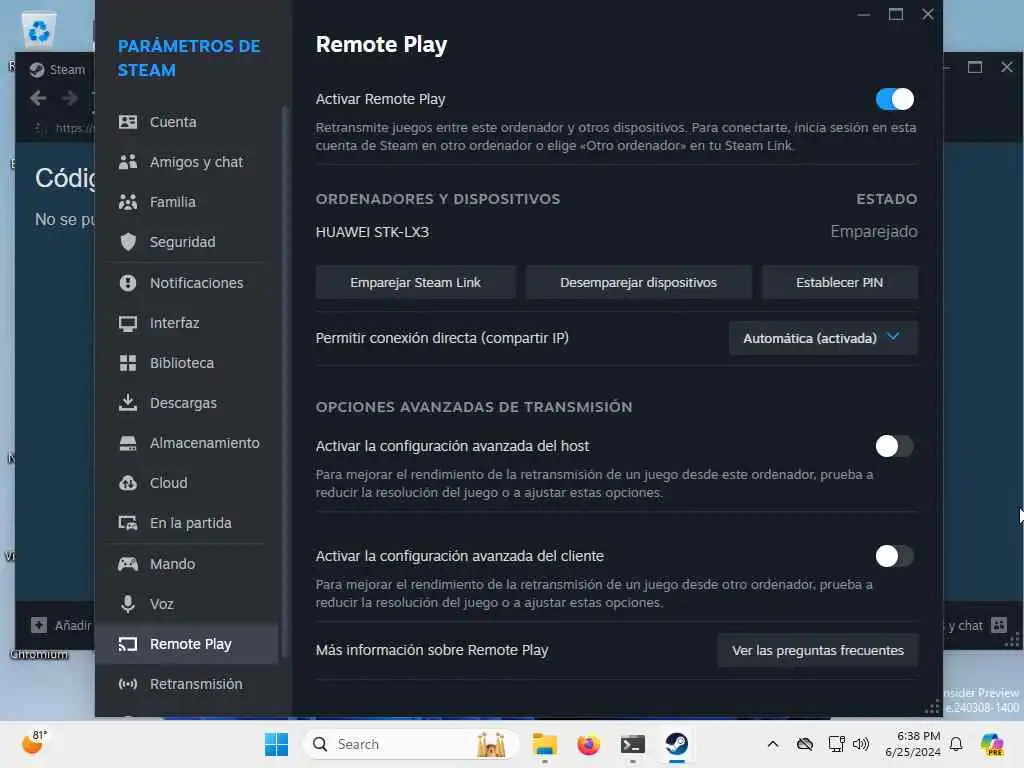Close the Steam settings window
The image size is (1024, 768).
coord(927,14)
